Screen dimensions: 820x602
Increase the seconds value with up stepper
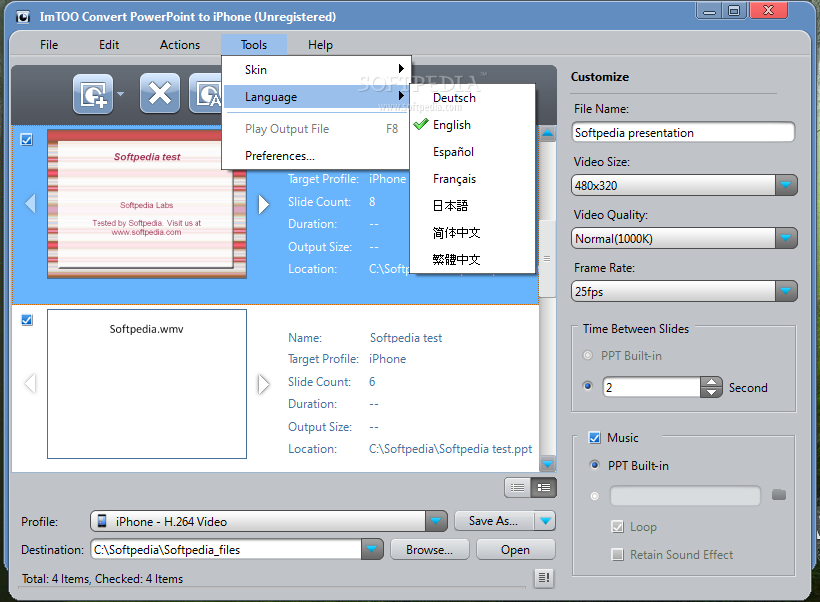[x=711, y=382]
